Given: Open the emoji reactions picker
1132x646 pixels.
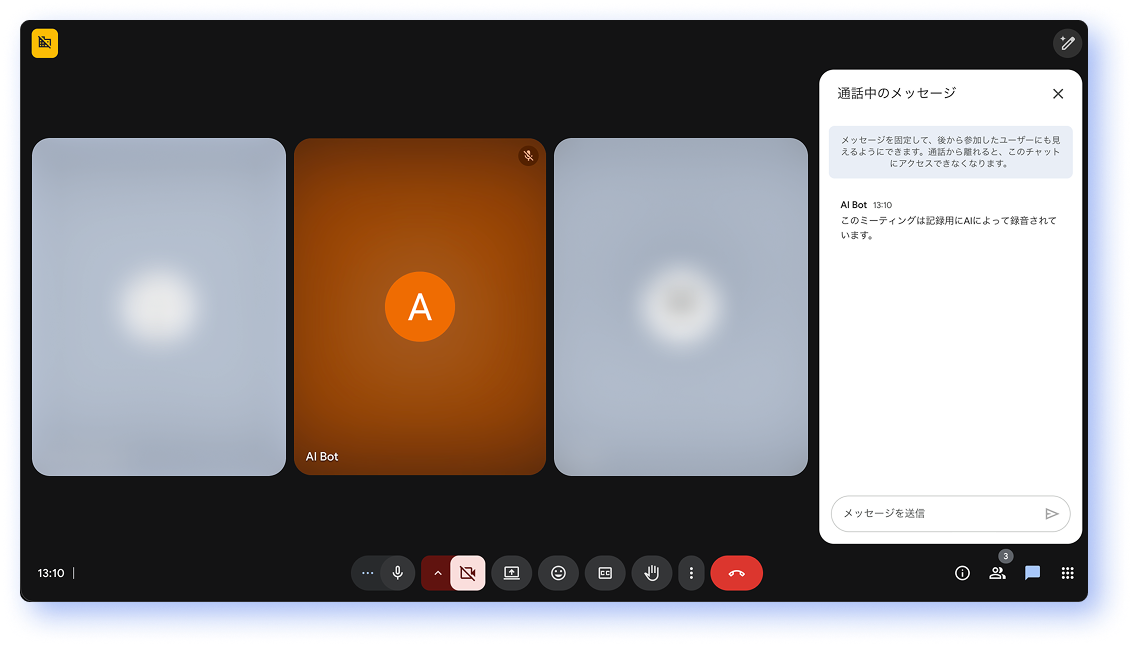Looking at the screenshot, I should 558,573.
